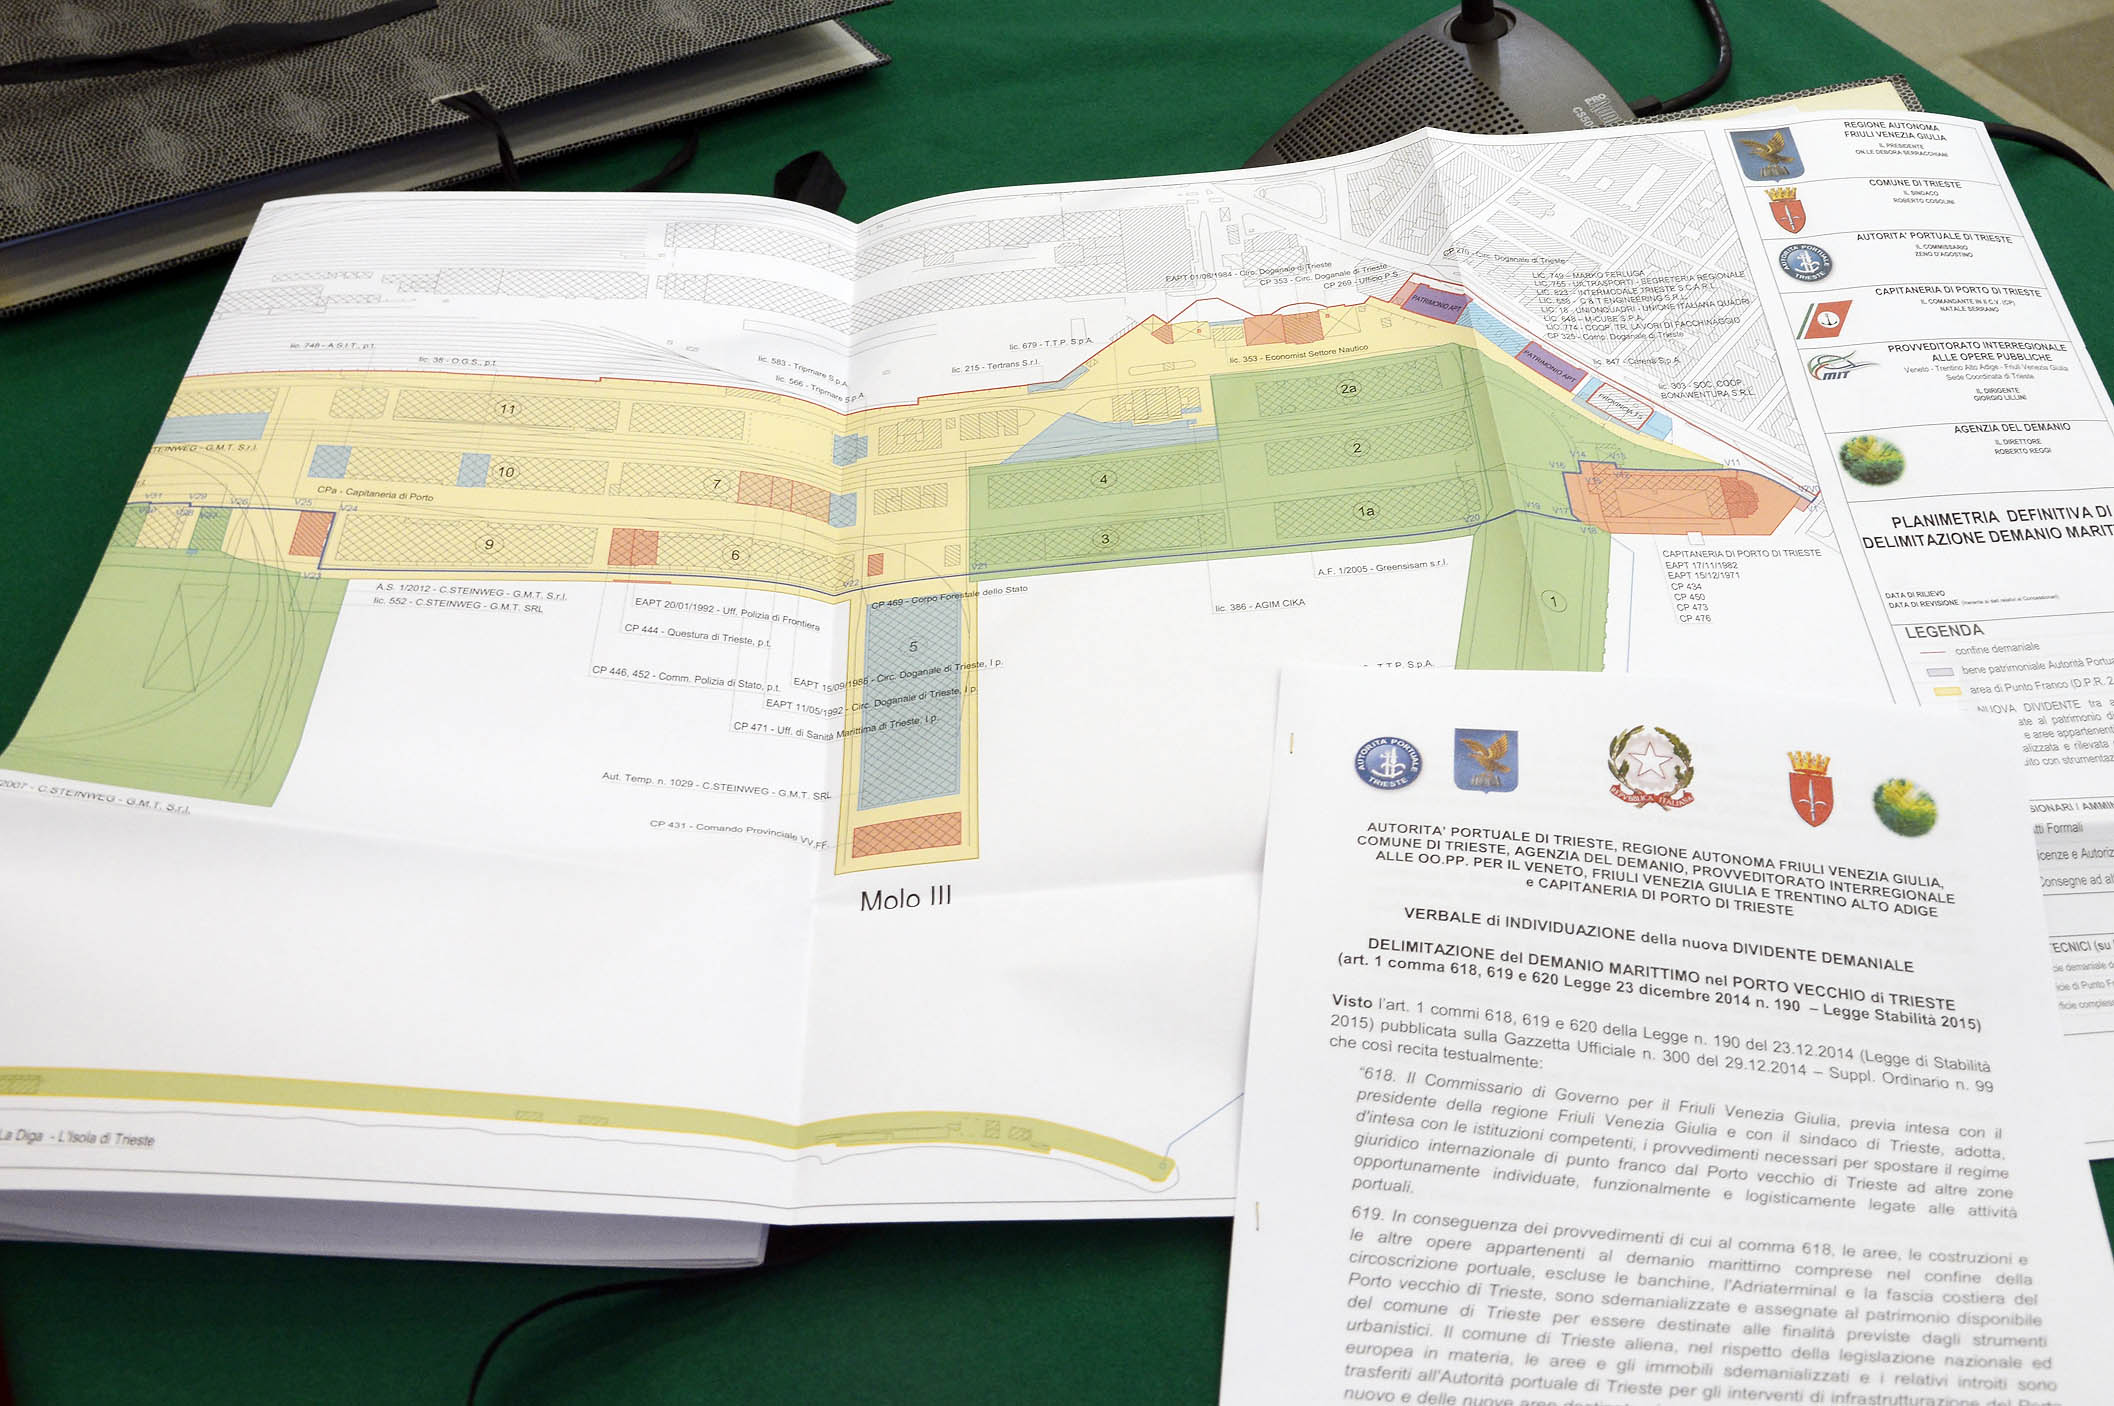Image resolution: width=2114 pixels, height=1406 pixels.
Task: Click 'A.S. 1/2012 - C.STEINWEG - G.M.T. S.r.l.' label
Action: (x=471, y=591)
